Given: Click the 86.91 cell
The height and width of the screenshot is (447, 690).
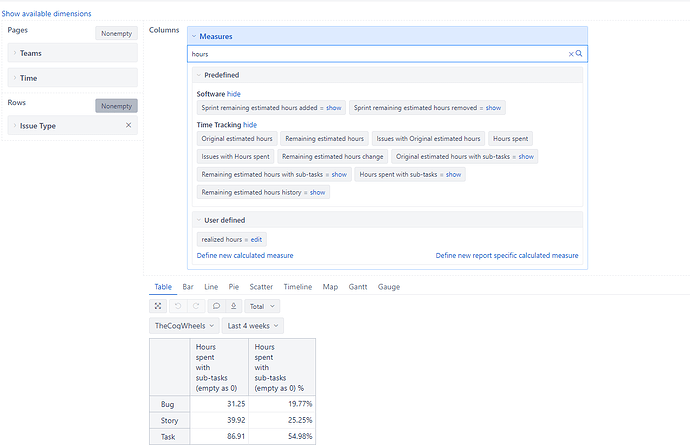Looking at the screenshot, I should [219, 436].
